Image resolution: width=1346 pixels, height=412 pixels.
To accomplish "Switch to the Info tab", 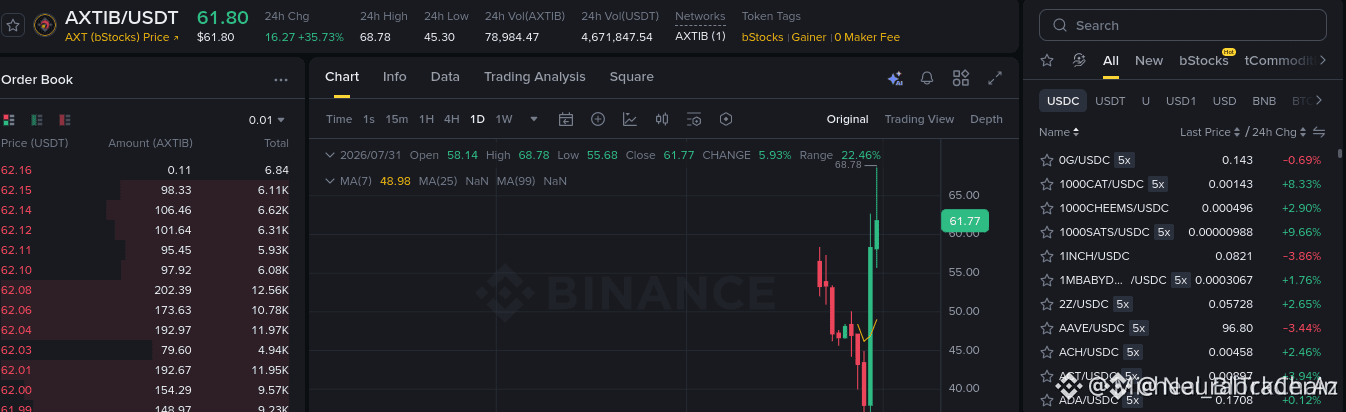I will coord(395,77).
